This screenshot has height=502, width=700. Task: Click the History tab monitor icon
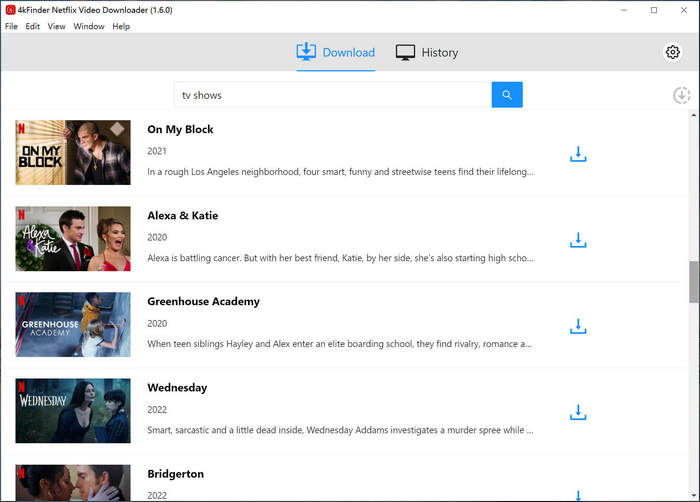coord(405,52)
